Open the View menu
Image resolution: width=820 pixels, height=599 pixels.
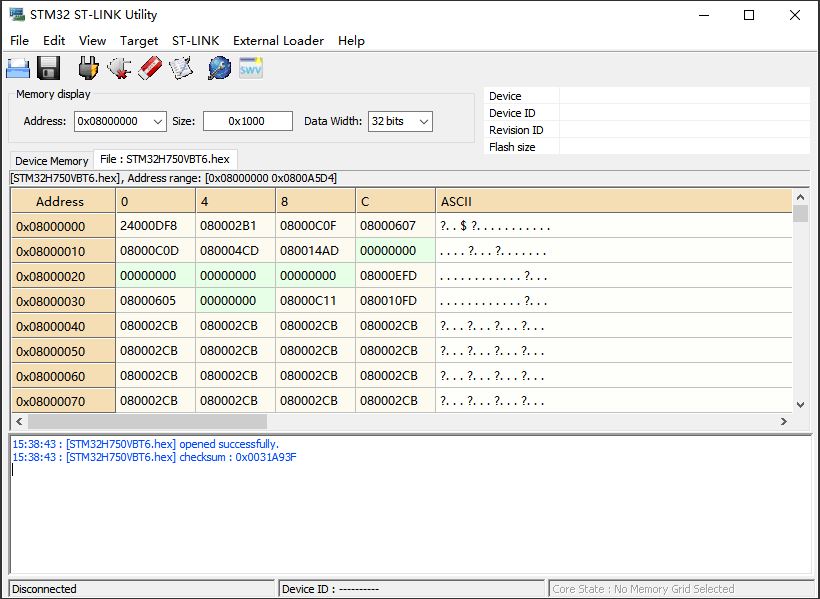pos(93,40)
